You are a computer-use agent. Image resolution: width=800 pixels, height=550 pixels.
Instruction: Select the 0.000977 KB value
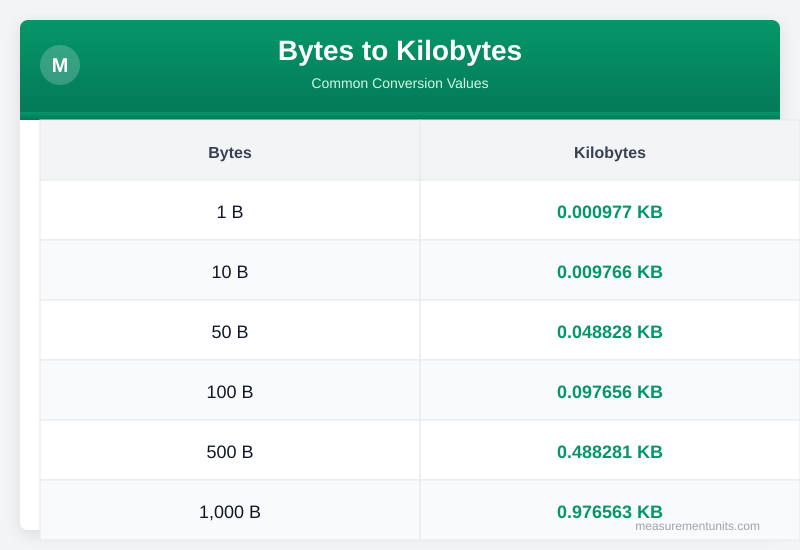point(610,212)
